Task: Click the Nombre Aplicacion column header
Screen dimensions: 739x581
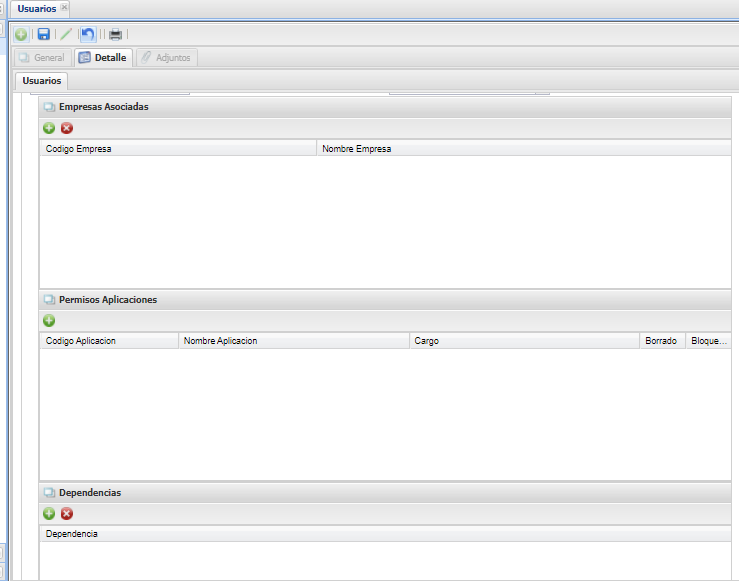Action: (293, 341)
